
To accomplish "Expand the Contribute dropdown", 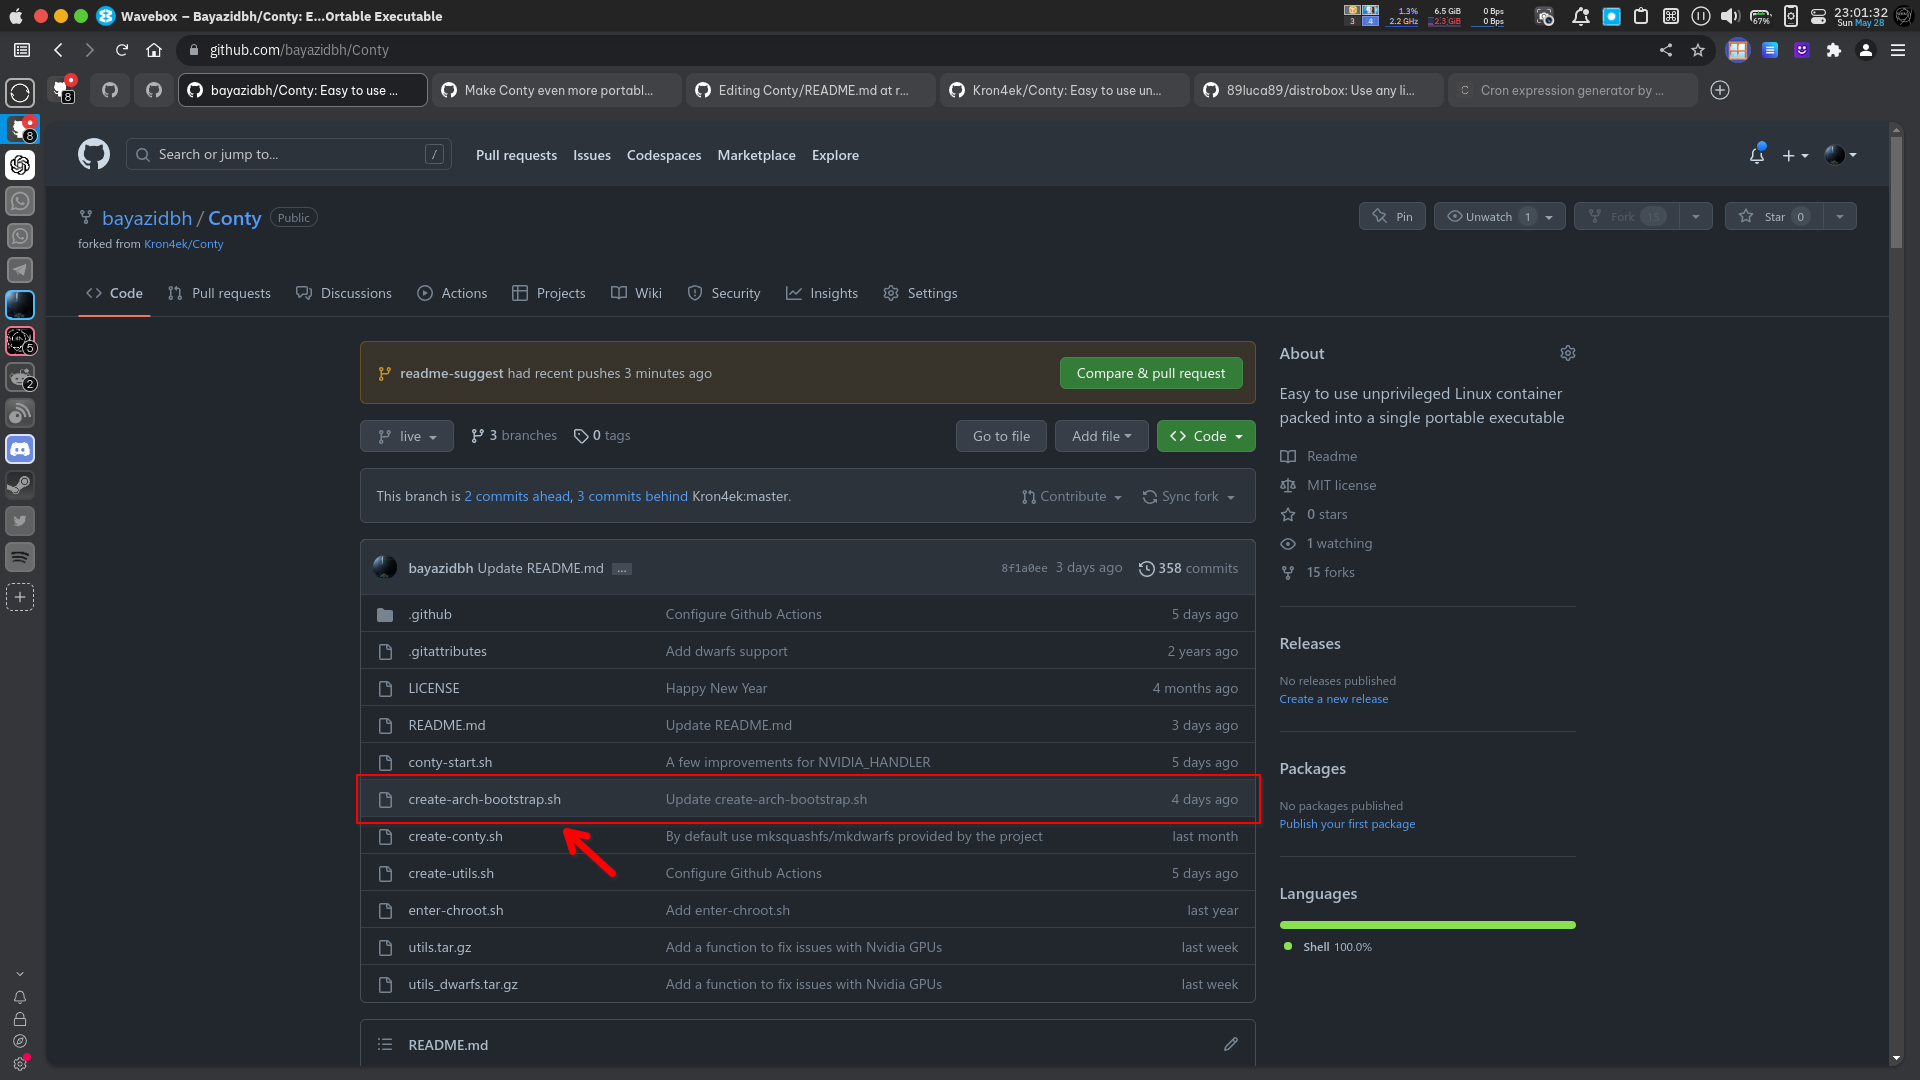I will click(x=1072, y=496).
